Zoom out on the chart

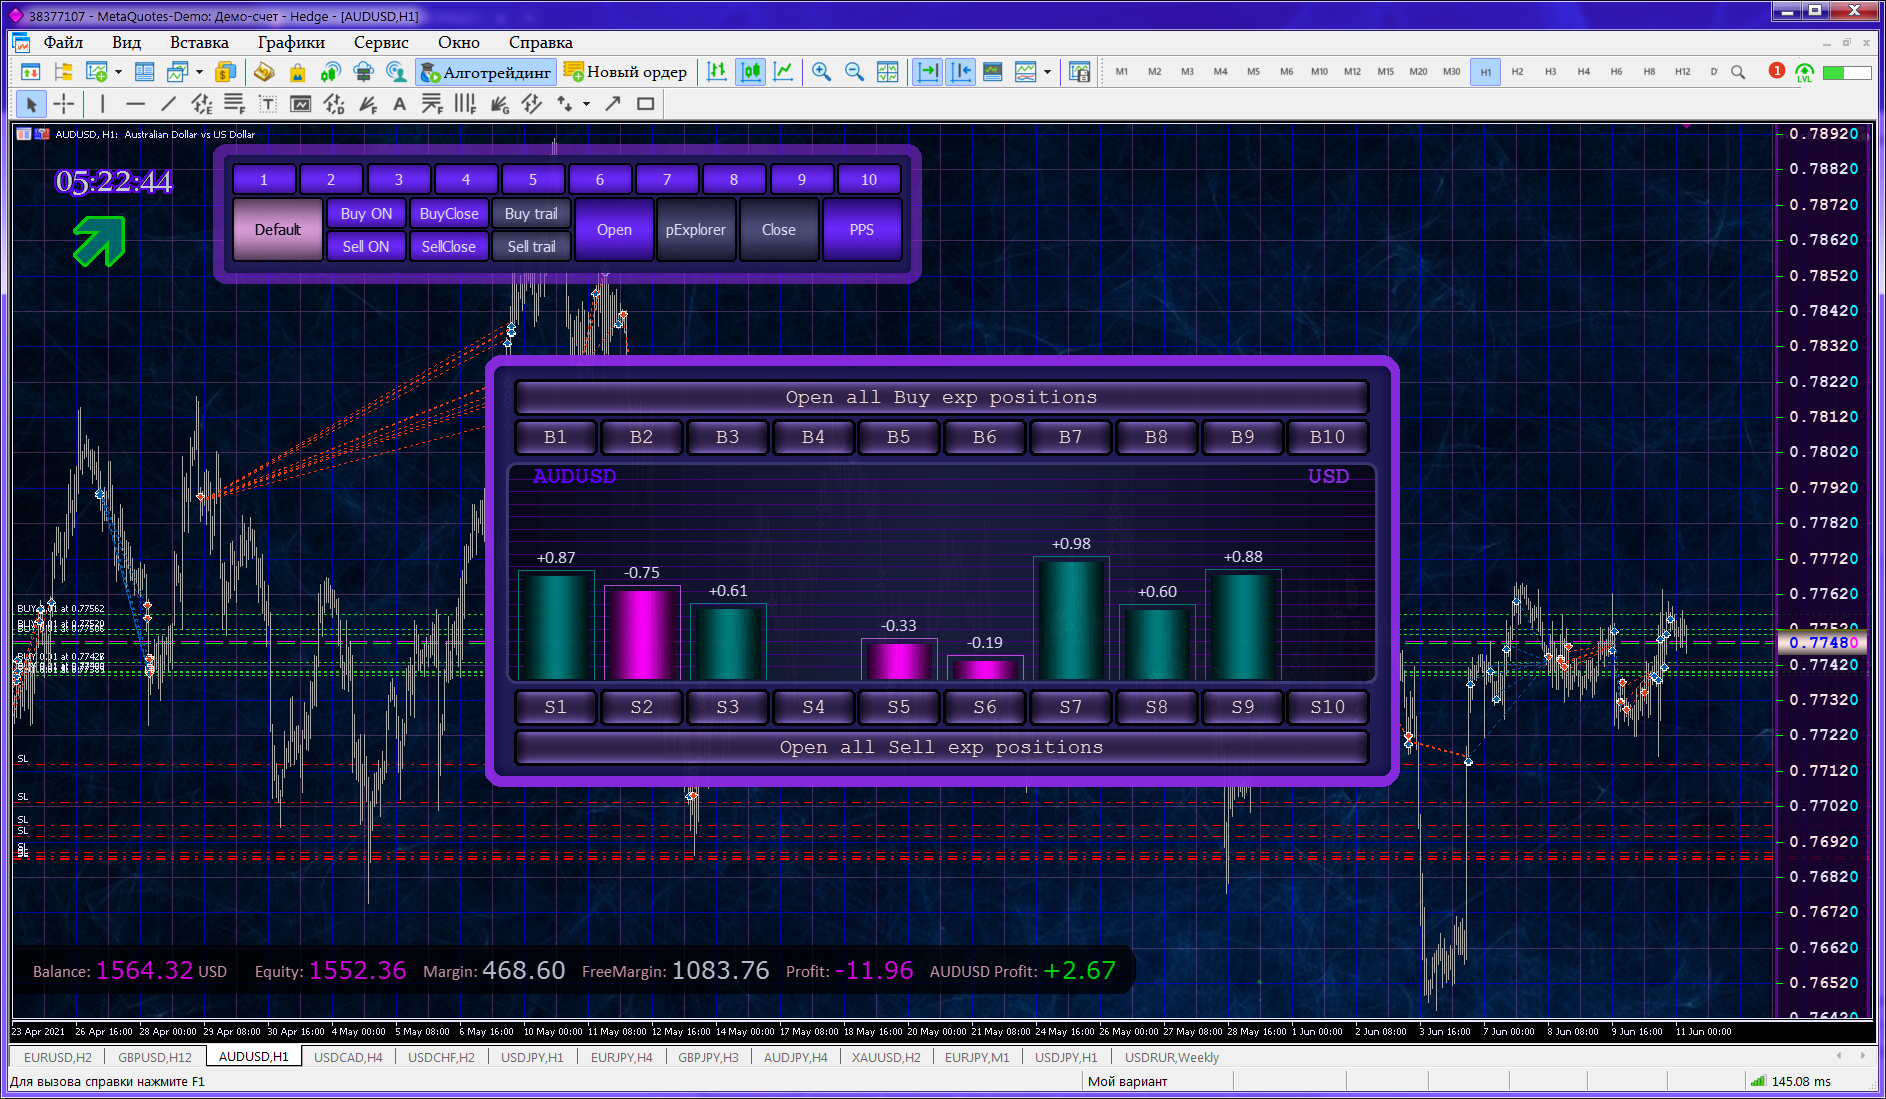[x=855, y=72]
